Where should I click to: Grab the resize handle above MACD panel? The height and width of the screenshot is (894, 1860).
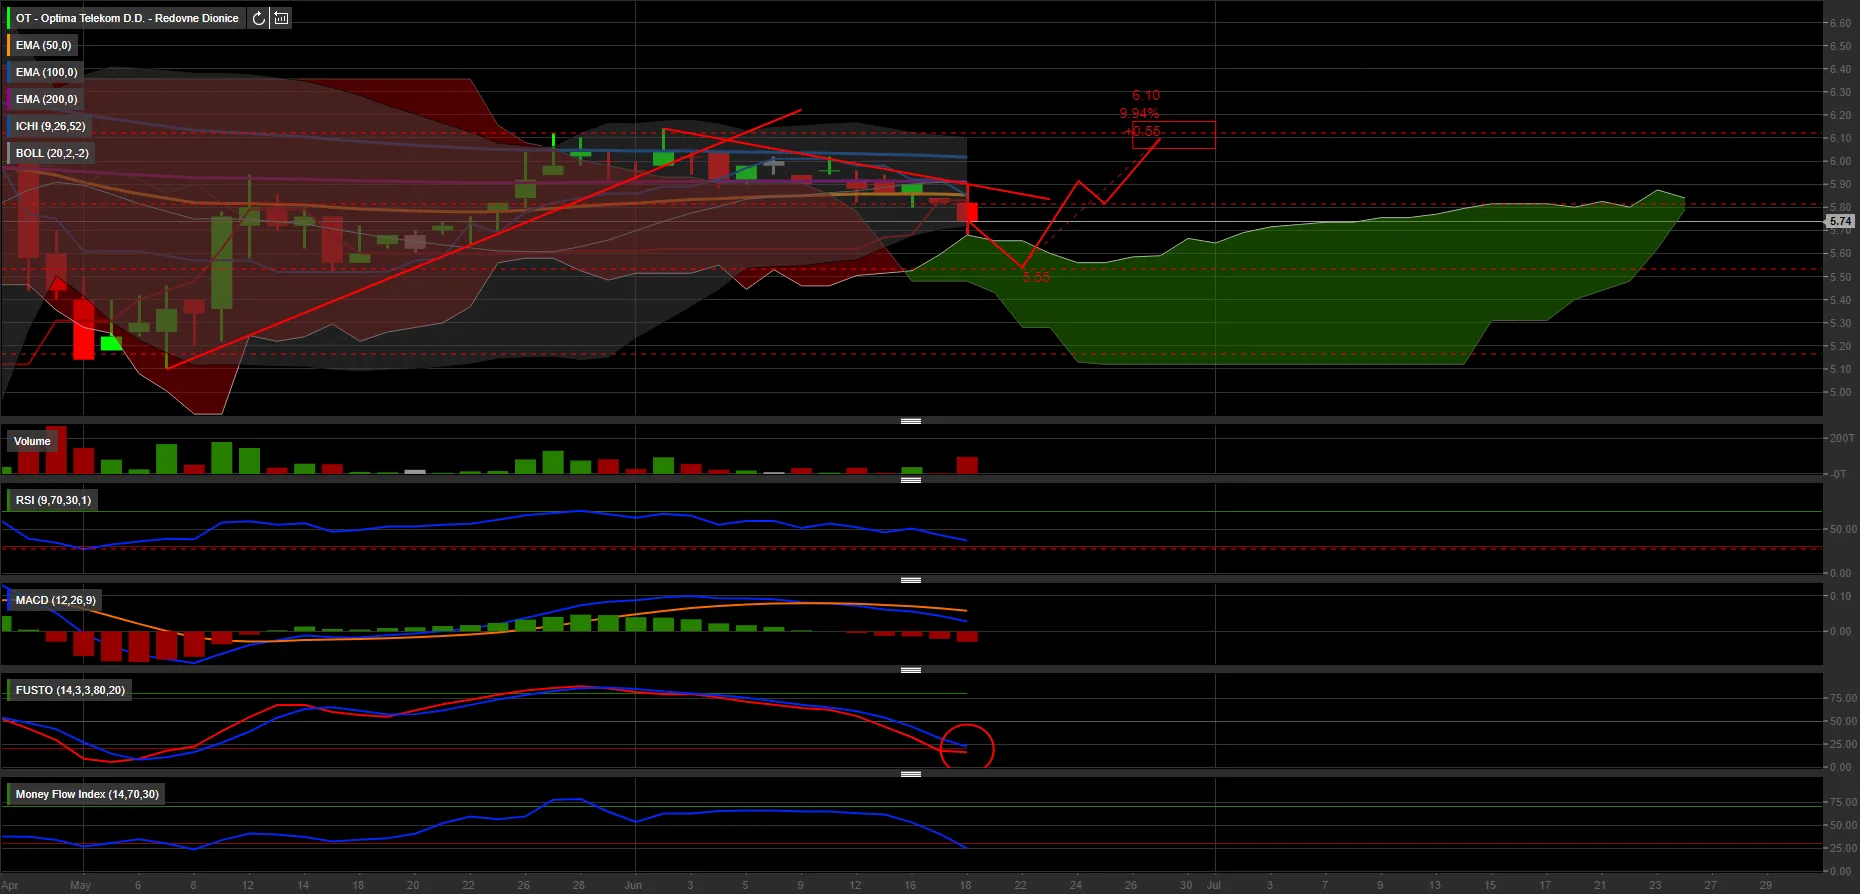click(x=910, y=580)
